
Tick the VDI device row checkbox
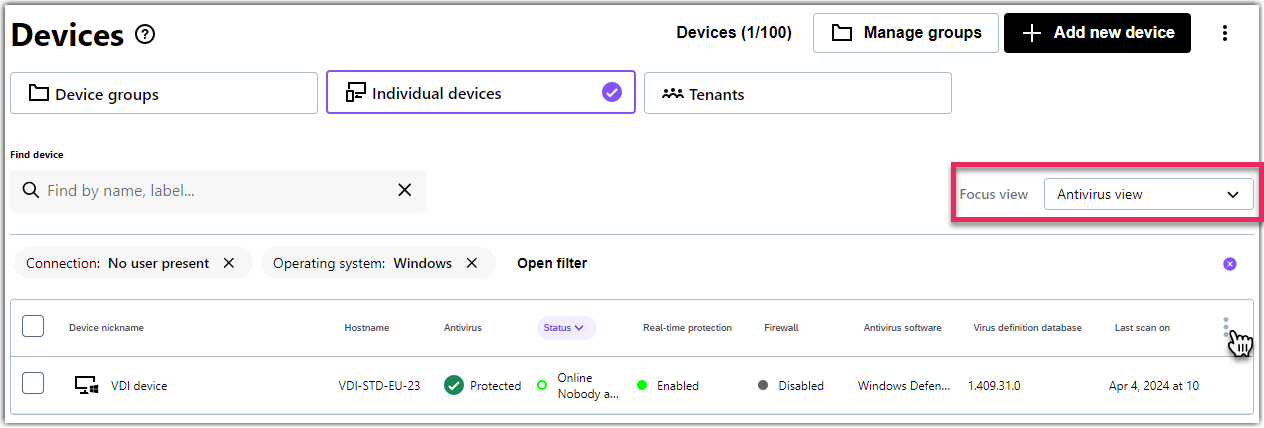point(33,383)
